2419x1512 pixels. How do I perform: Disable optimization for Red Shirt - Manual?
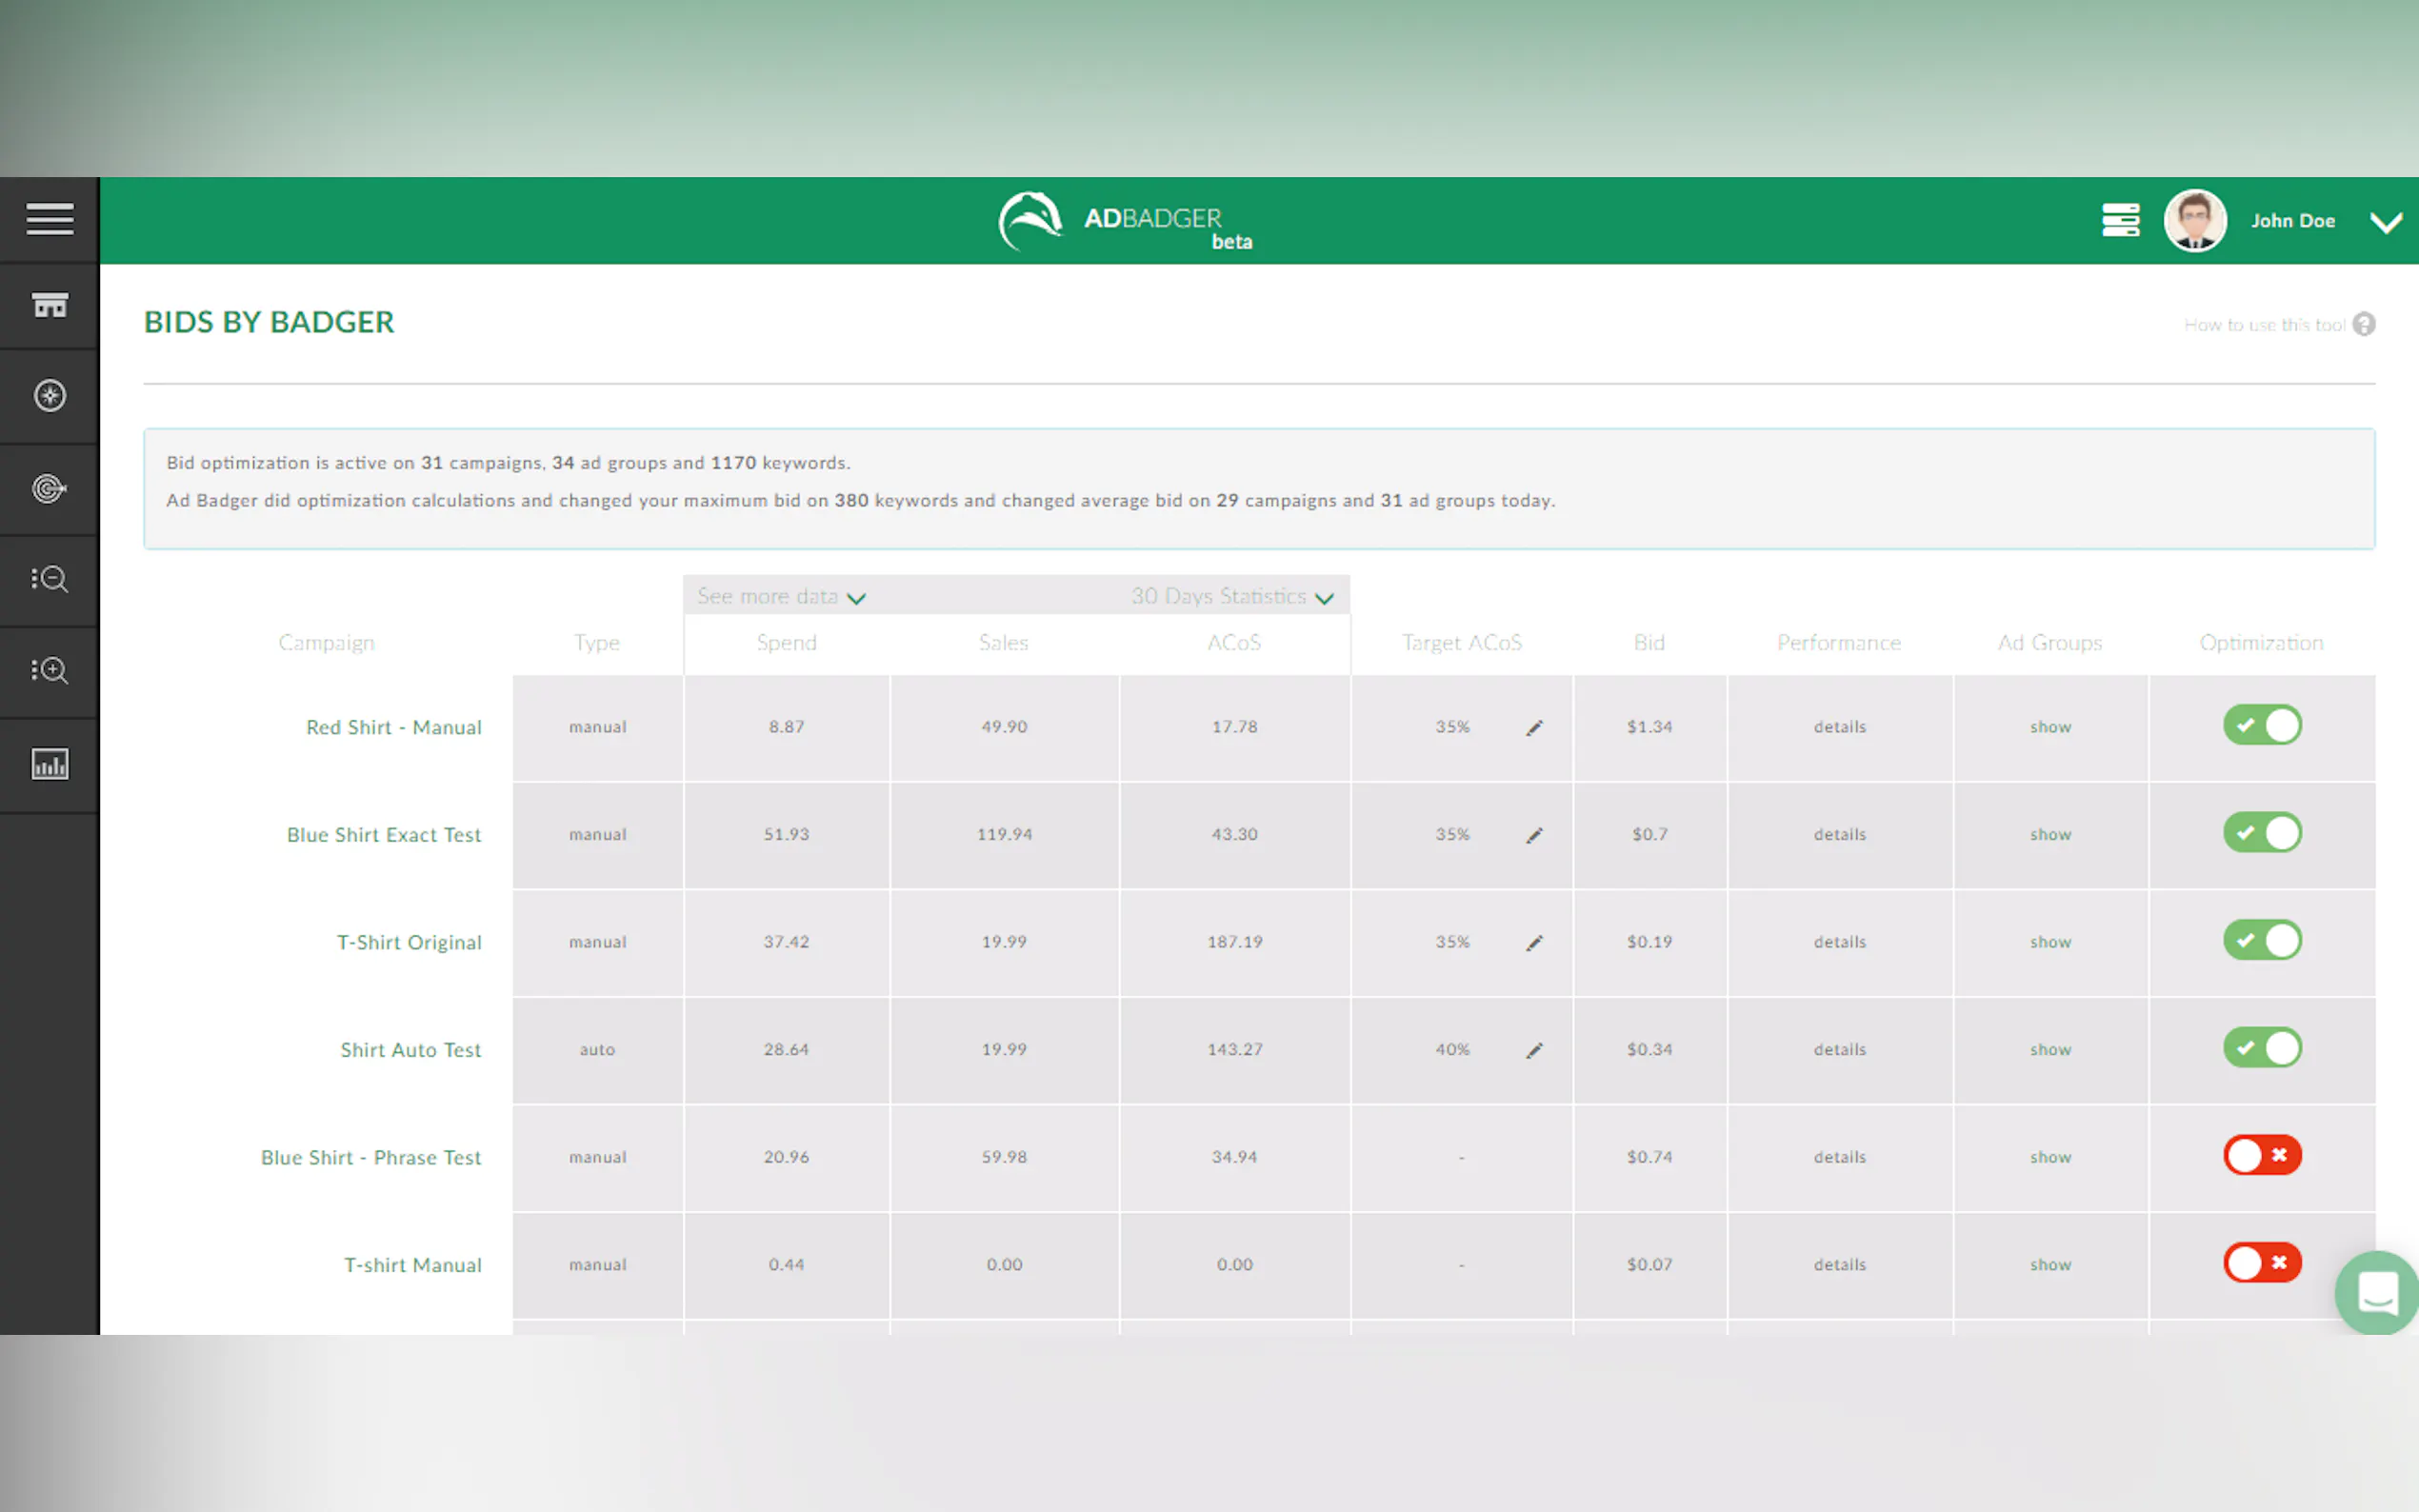tap(2261, 726)
